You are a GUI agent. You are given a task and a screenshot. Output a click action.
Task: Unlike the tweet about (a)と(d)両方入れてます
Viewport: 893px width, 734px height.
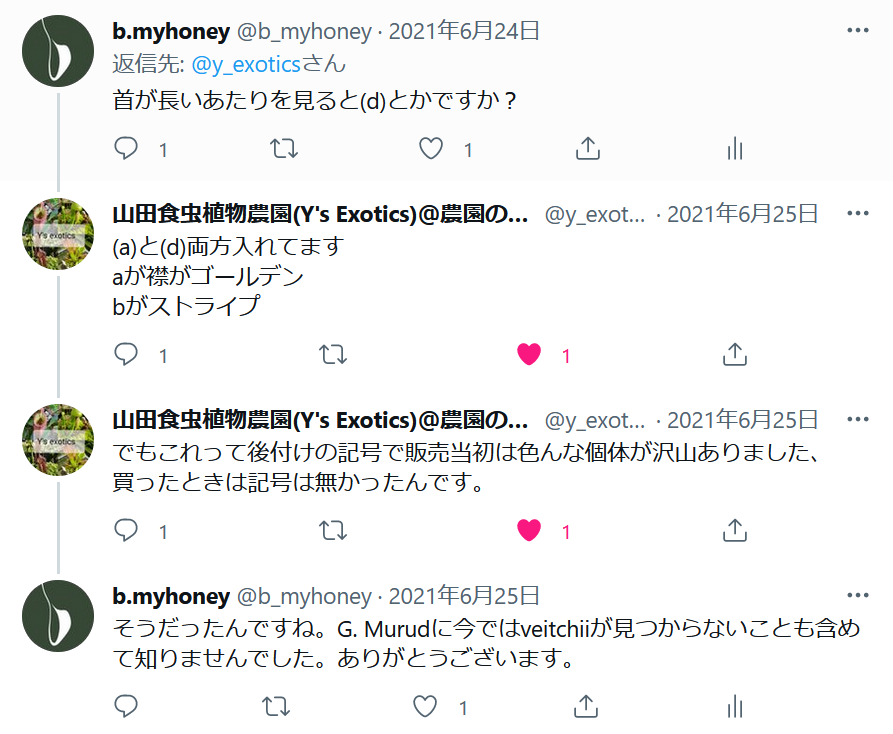pyautogui.click(x=529, y=354)
